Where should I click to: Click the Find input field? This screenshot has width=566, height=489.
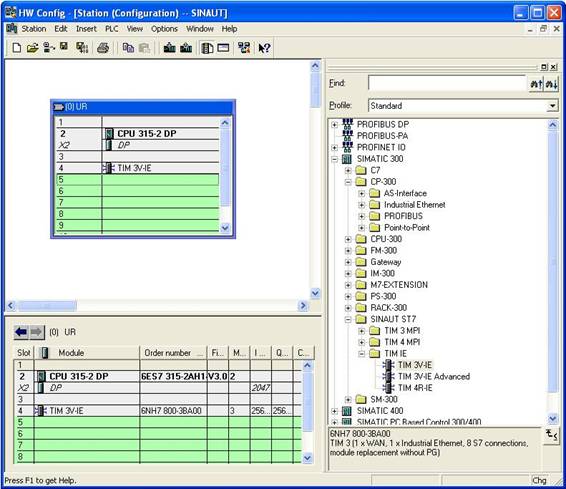tap(447, 83)
